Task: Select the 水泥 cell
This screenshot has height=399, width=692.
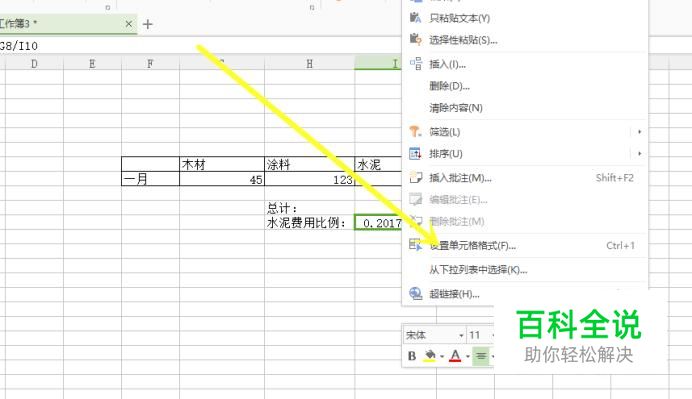Action: click(378, 164)
